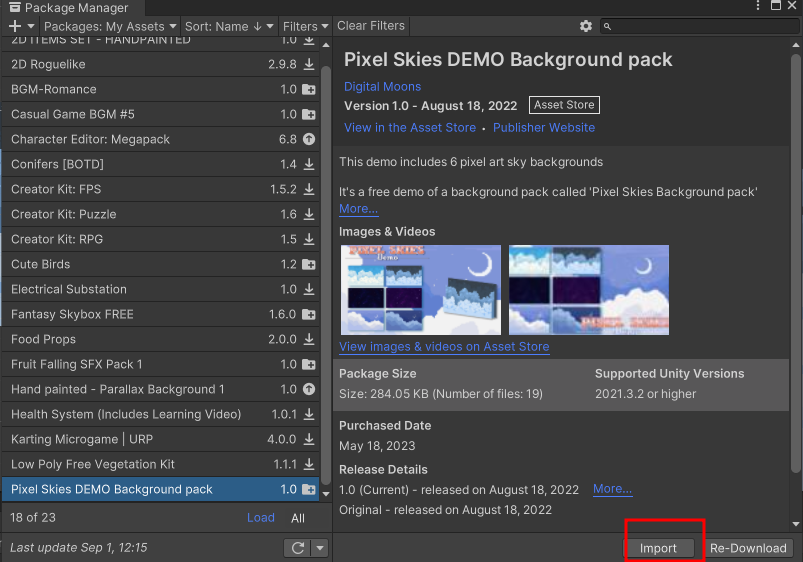Image resolution: width=803 pixels, height=562 pixels.
Task: Click download icon for Health System
Action: pos(309,414)
